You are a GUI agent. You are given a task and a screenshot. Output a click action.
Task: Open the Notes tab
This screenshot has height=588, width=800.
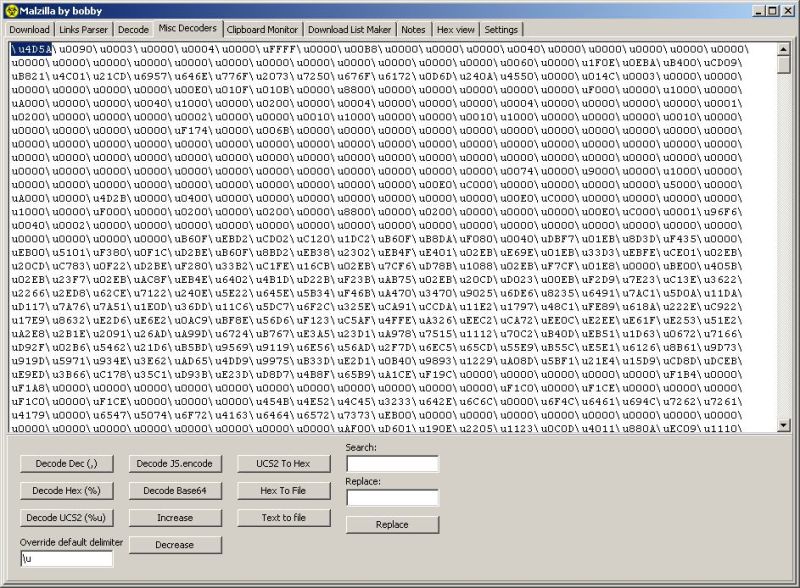pyautogui.click(x=414, y=29)
